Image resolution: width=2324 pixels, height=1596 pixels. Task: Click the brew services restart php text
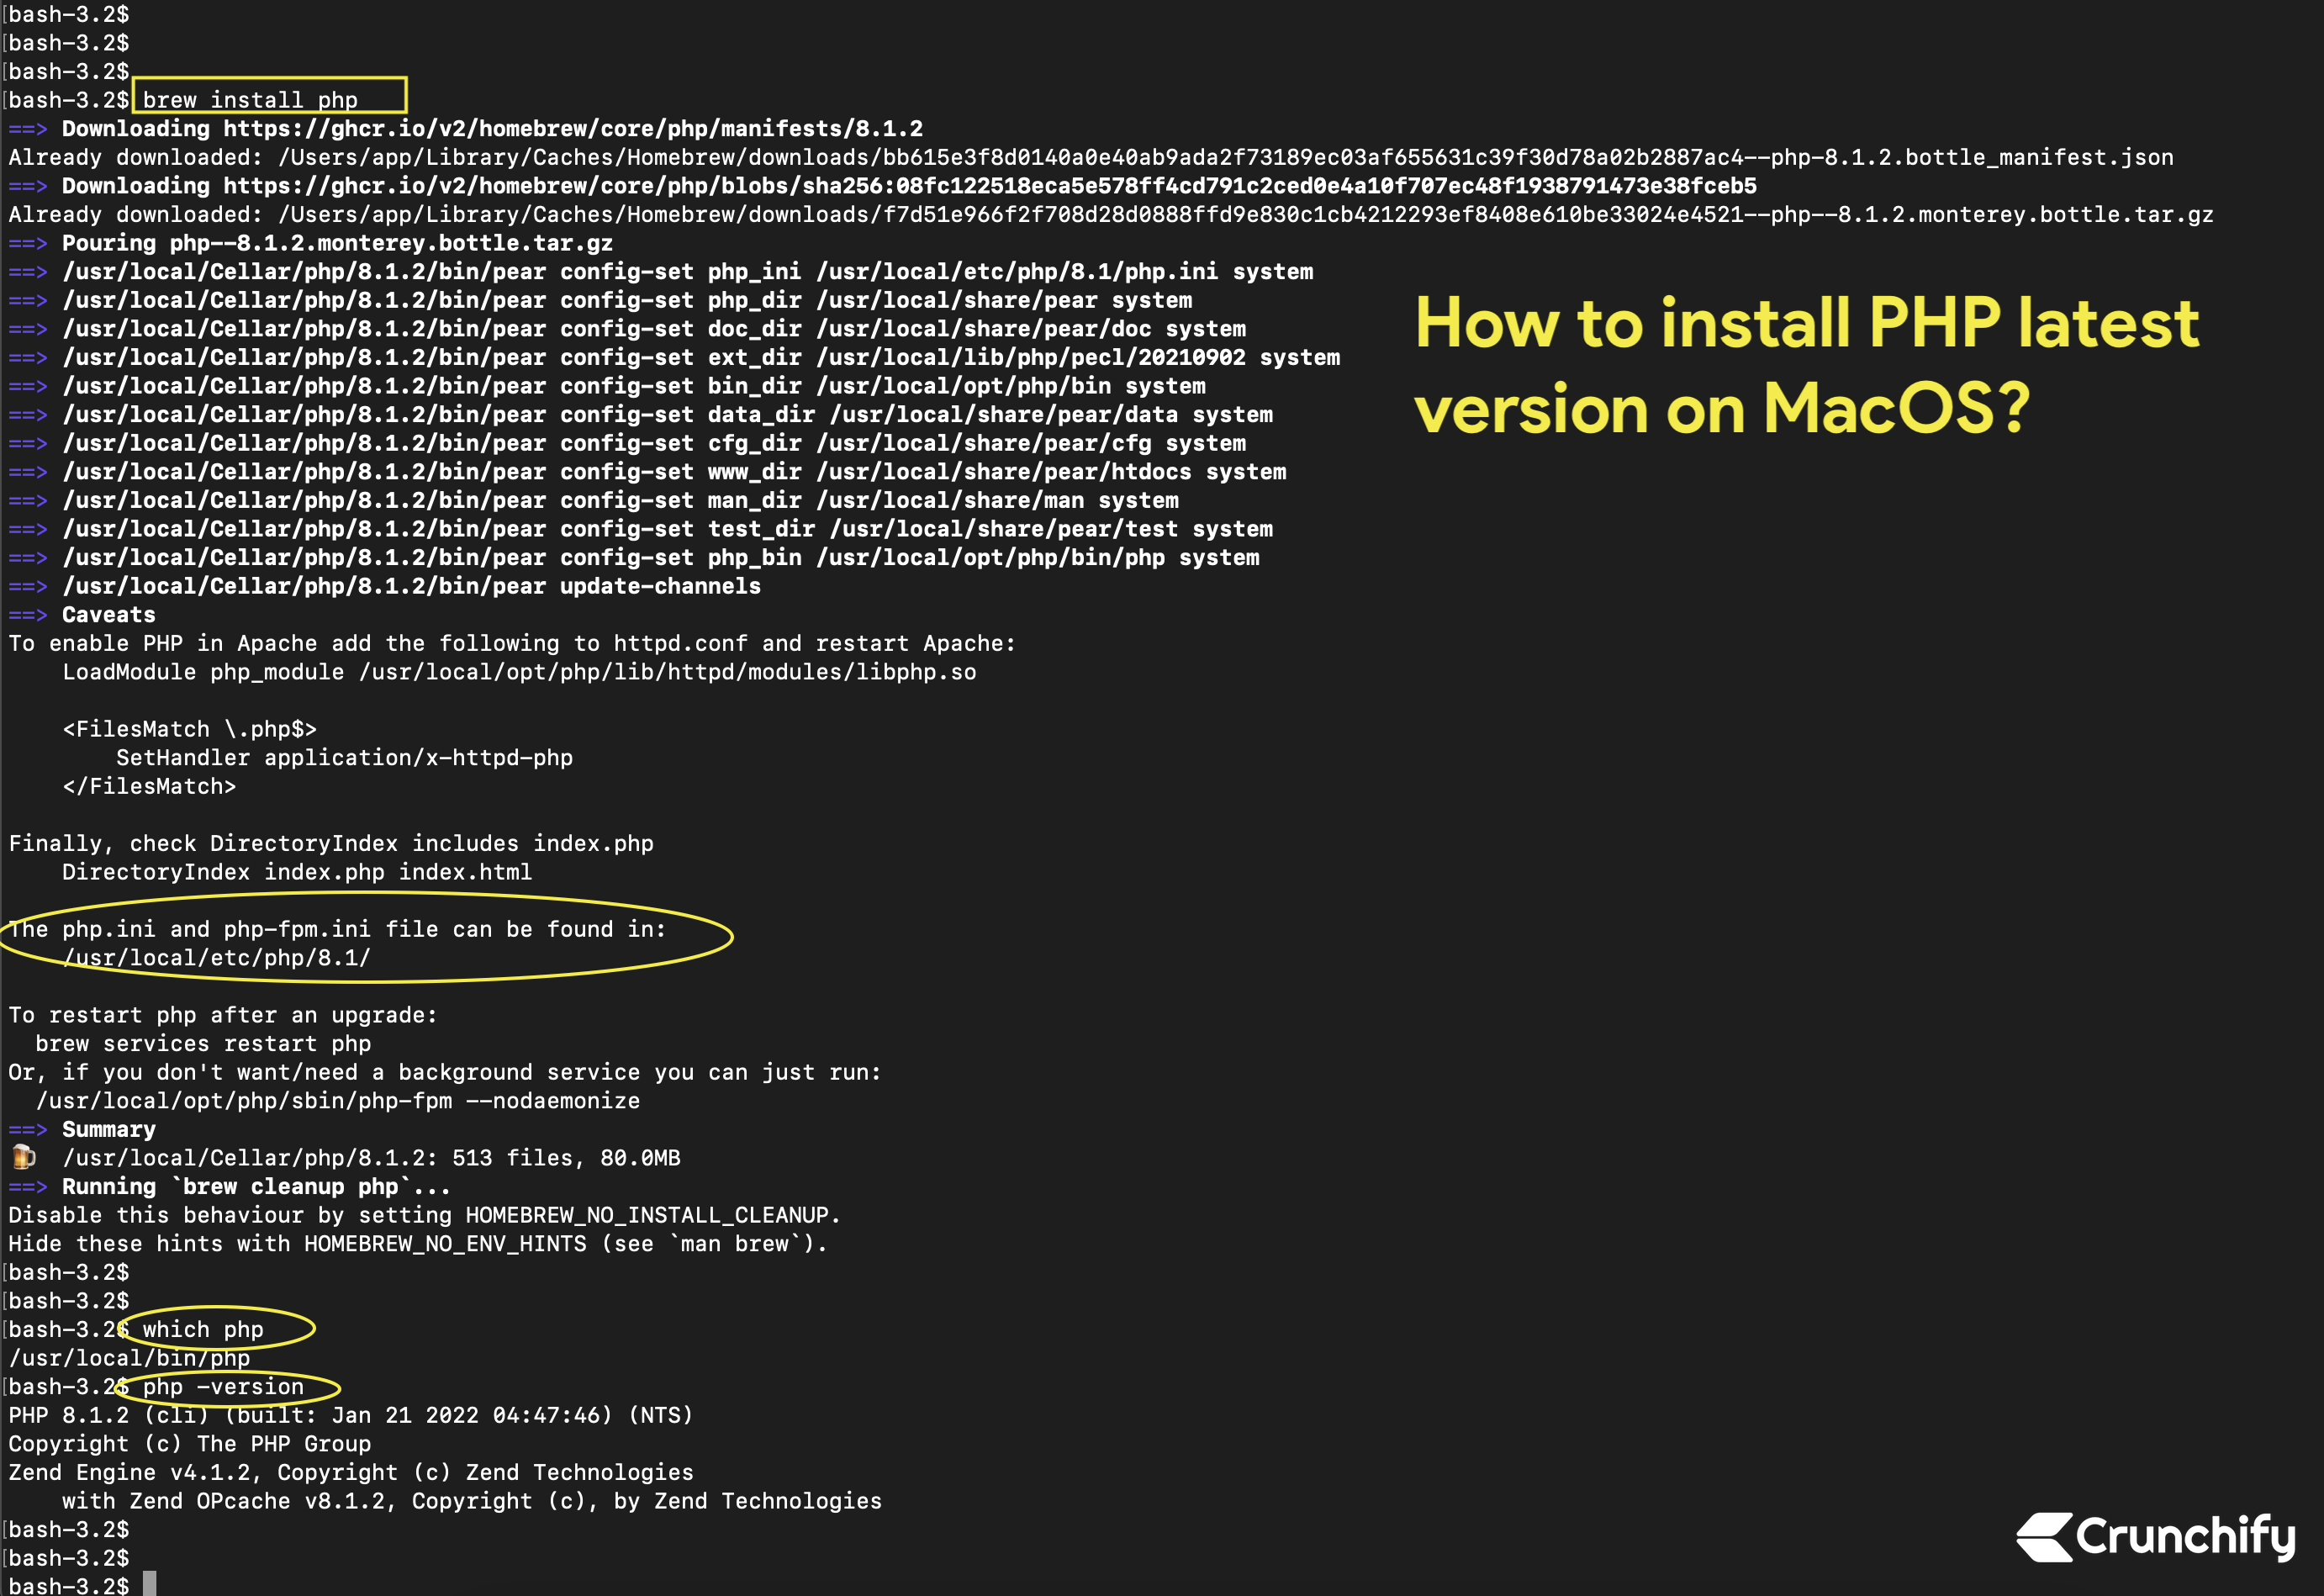(x=203, y=1043)
